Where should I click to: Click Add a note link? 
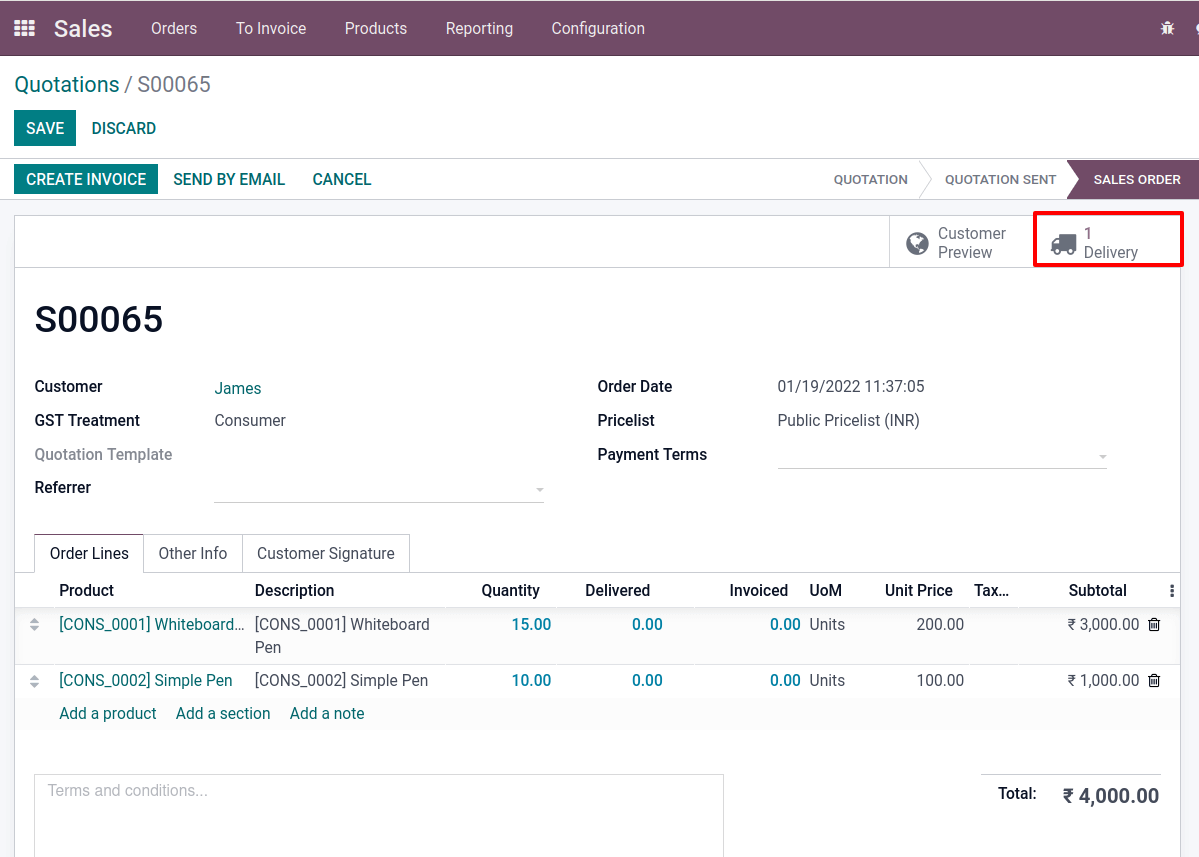327,713
